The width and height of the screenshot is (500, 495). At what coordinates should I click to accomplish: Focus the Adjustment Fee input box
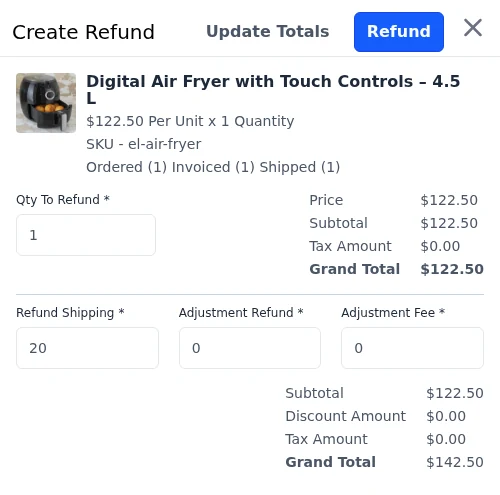click(412, 348)
